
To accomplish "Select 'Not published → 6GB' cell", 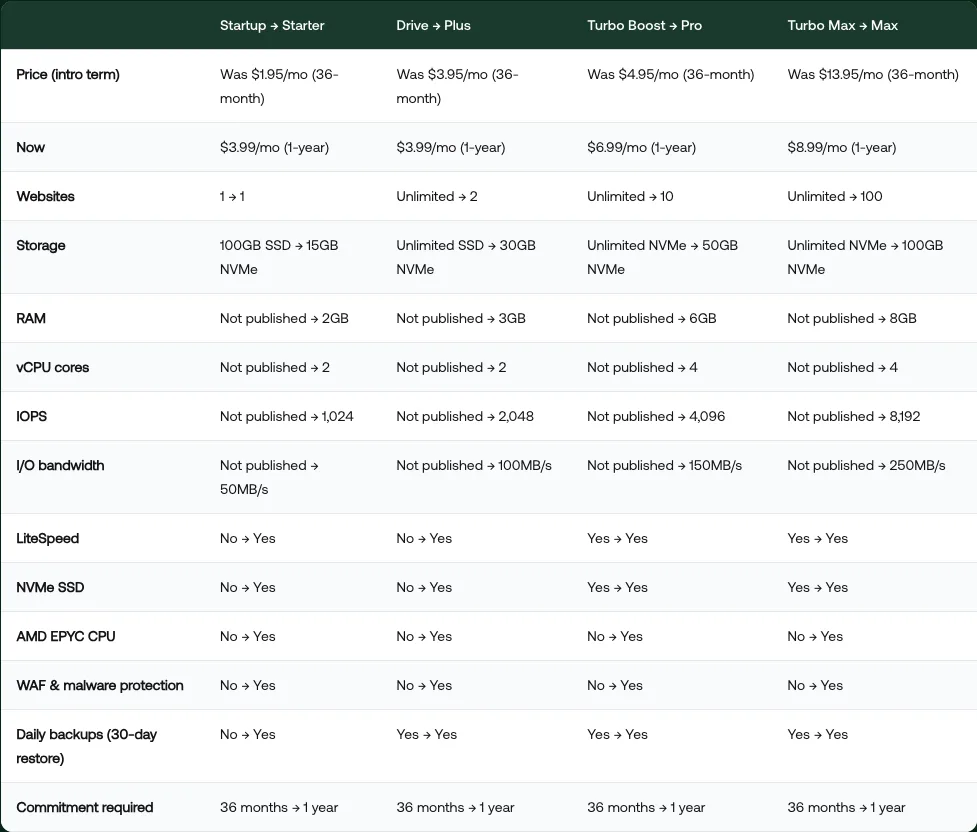I will point(652,318).
